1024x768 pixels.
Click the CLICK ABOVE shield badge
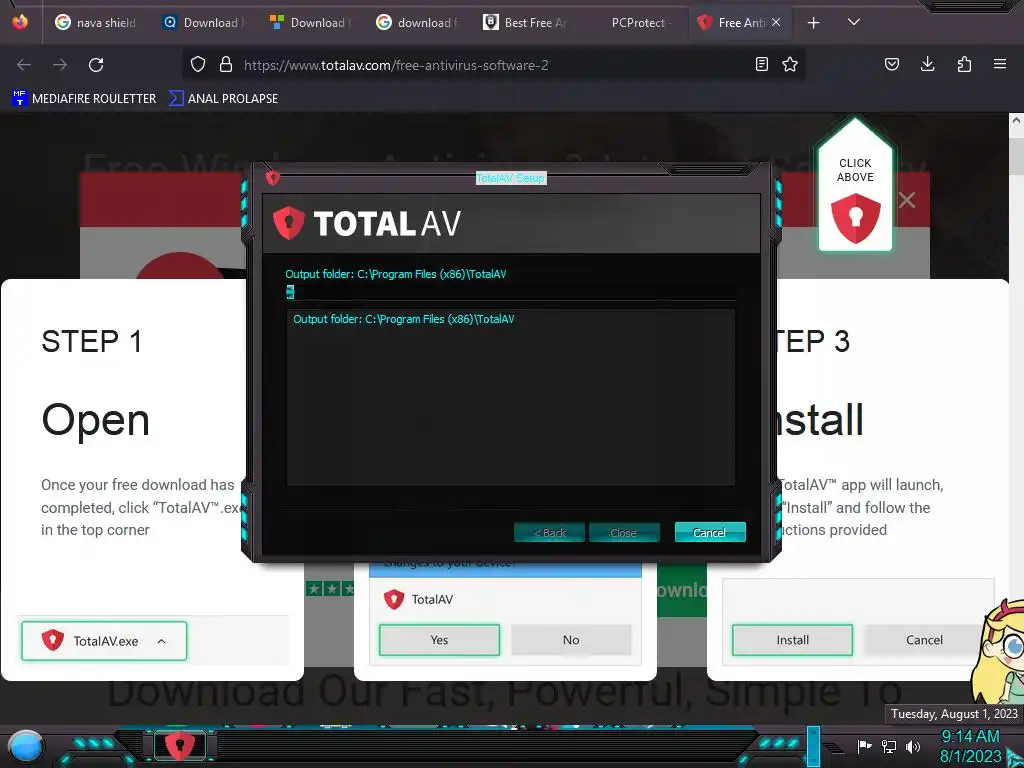pos(856,185)
